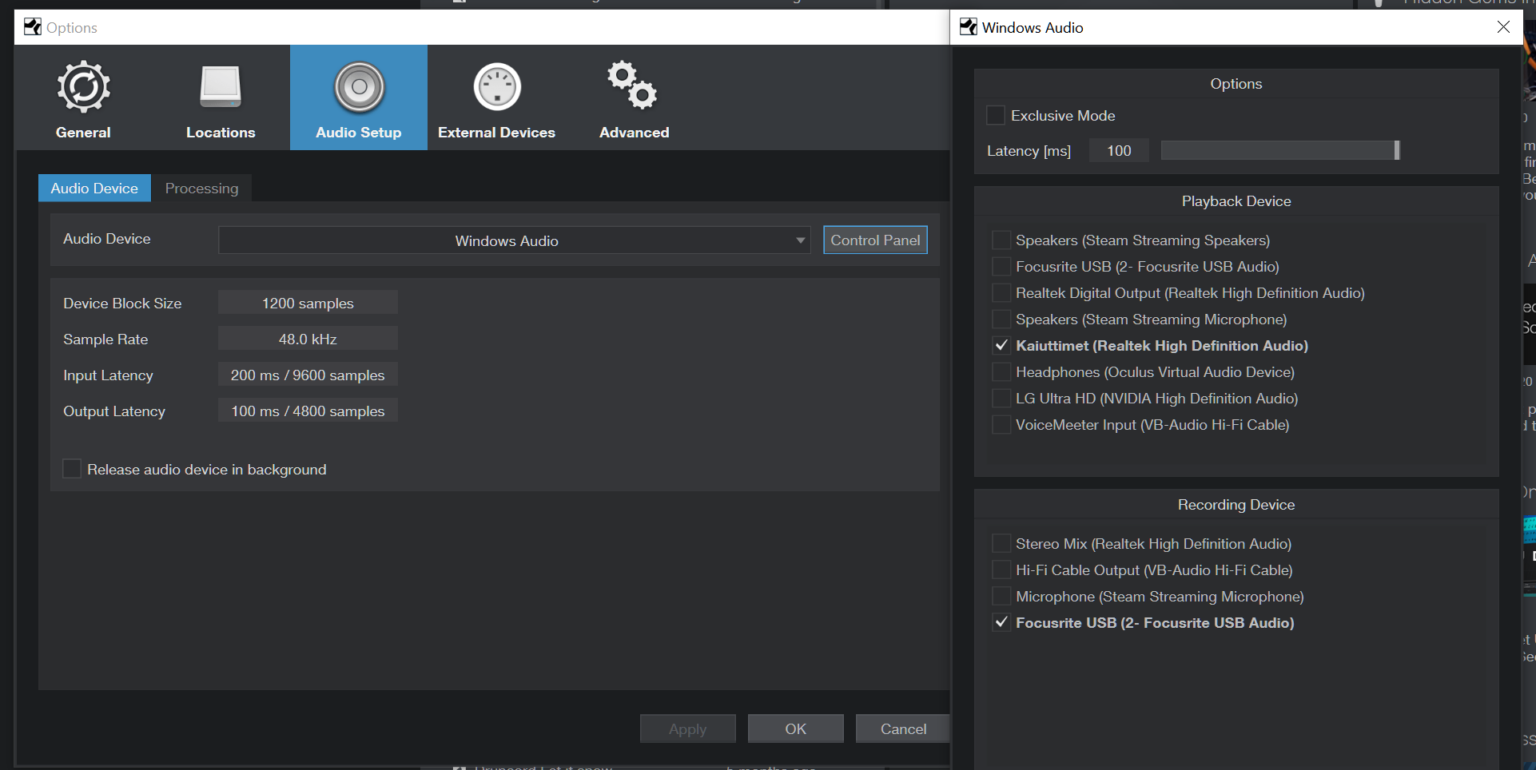Expand the Audio Device dropdown
The image size is (1536, 770).
point(514,241)
